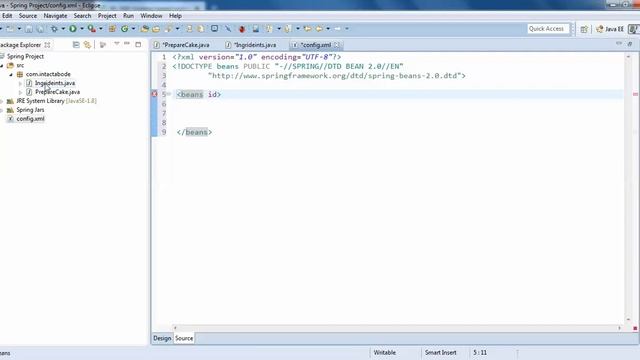Select Spring Project in Package Explorer

tap(25, 56)
